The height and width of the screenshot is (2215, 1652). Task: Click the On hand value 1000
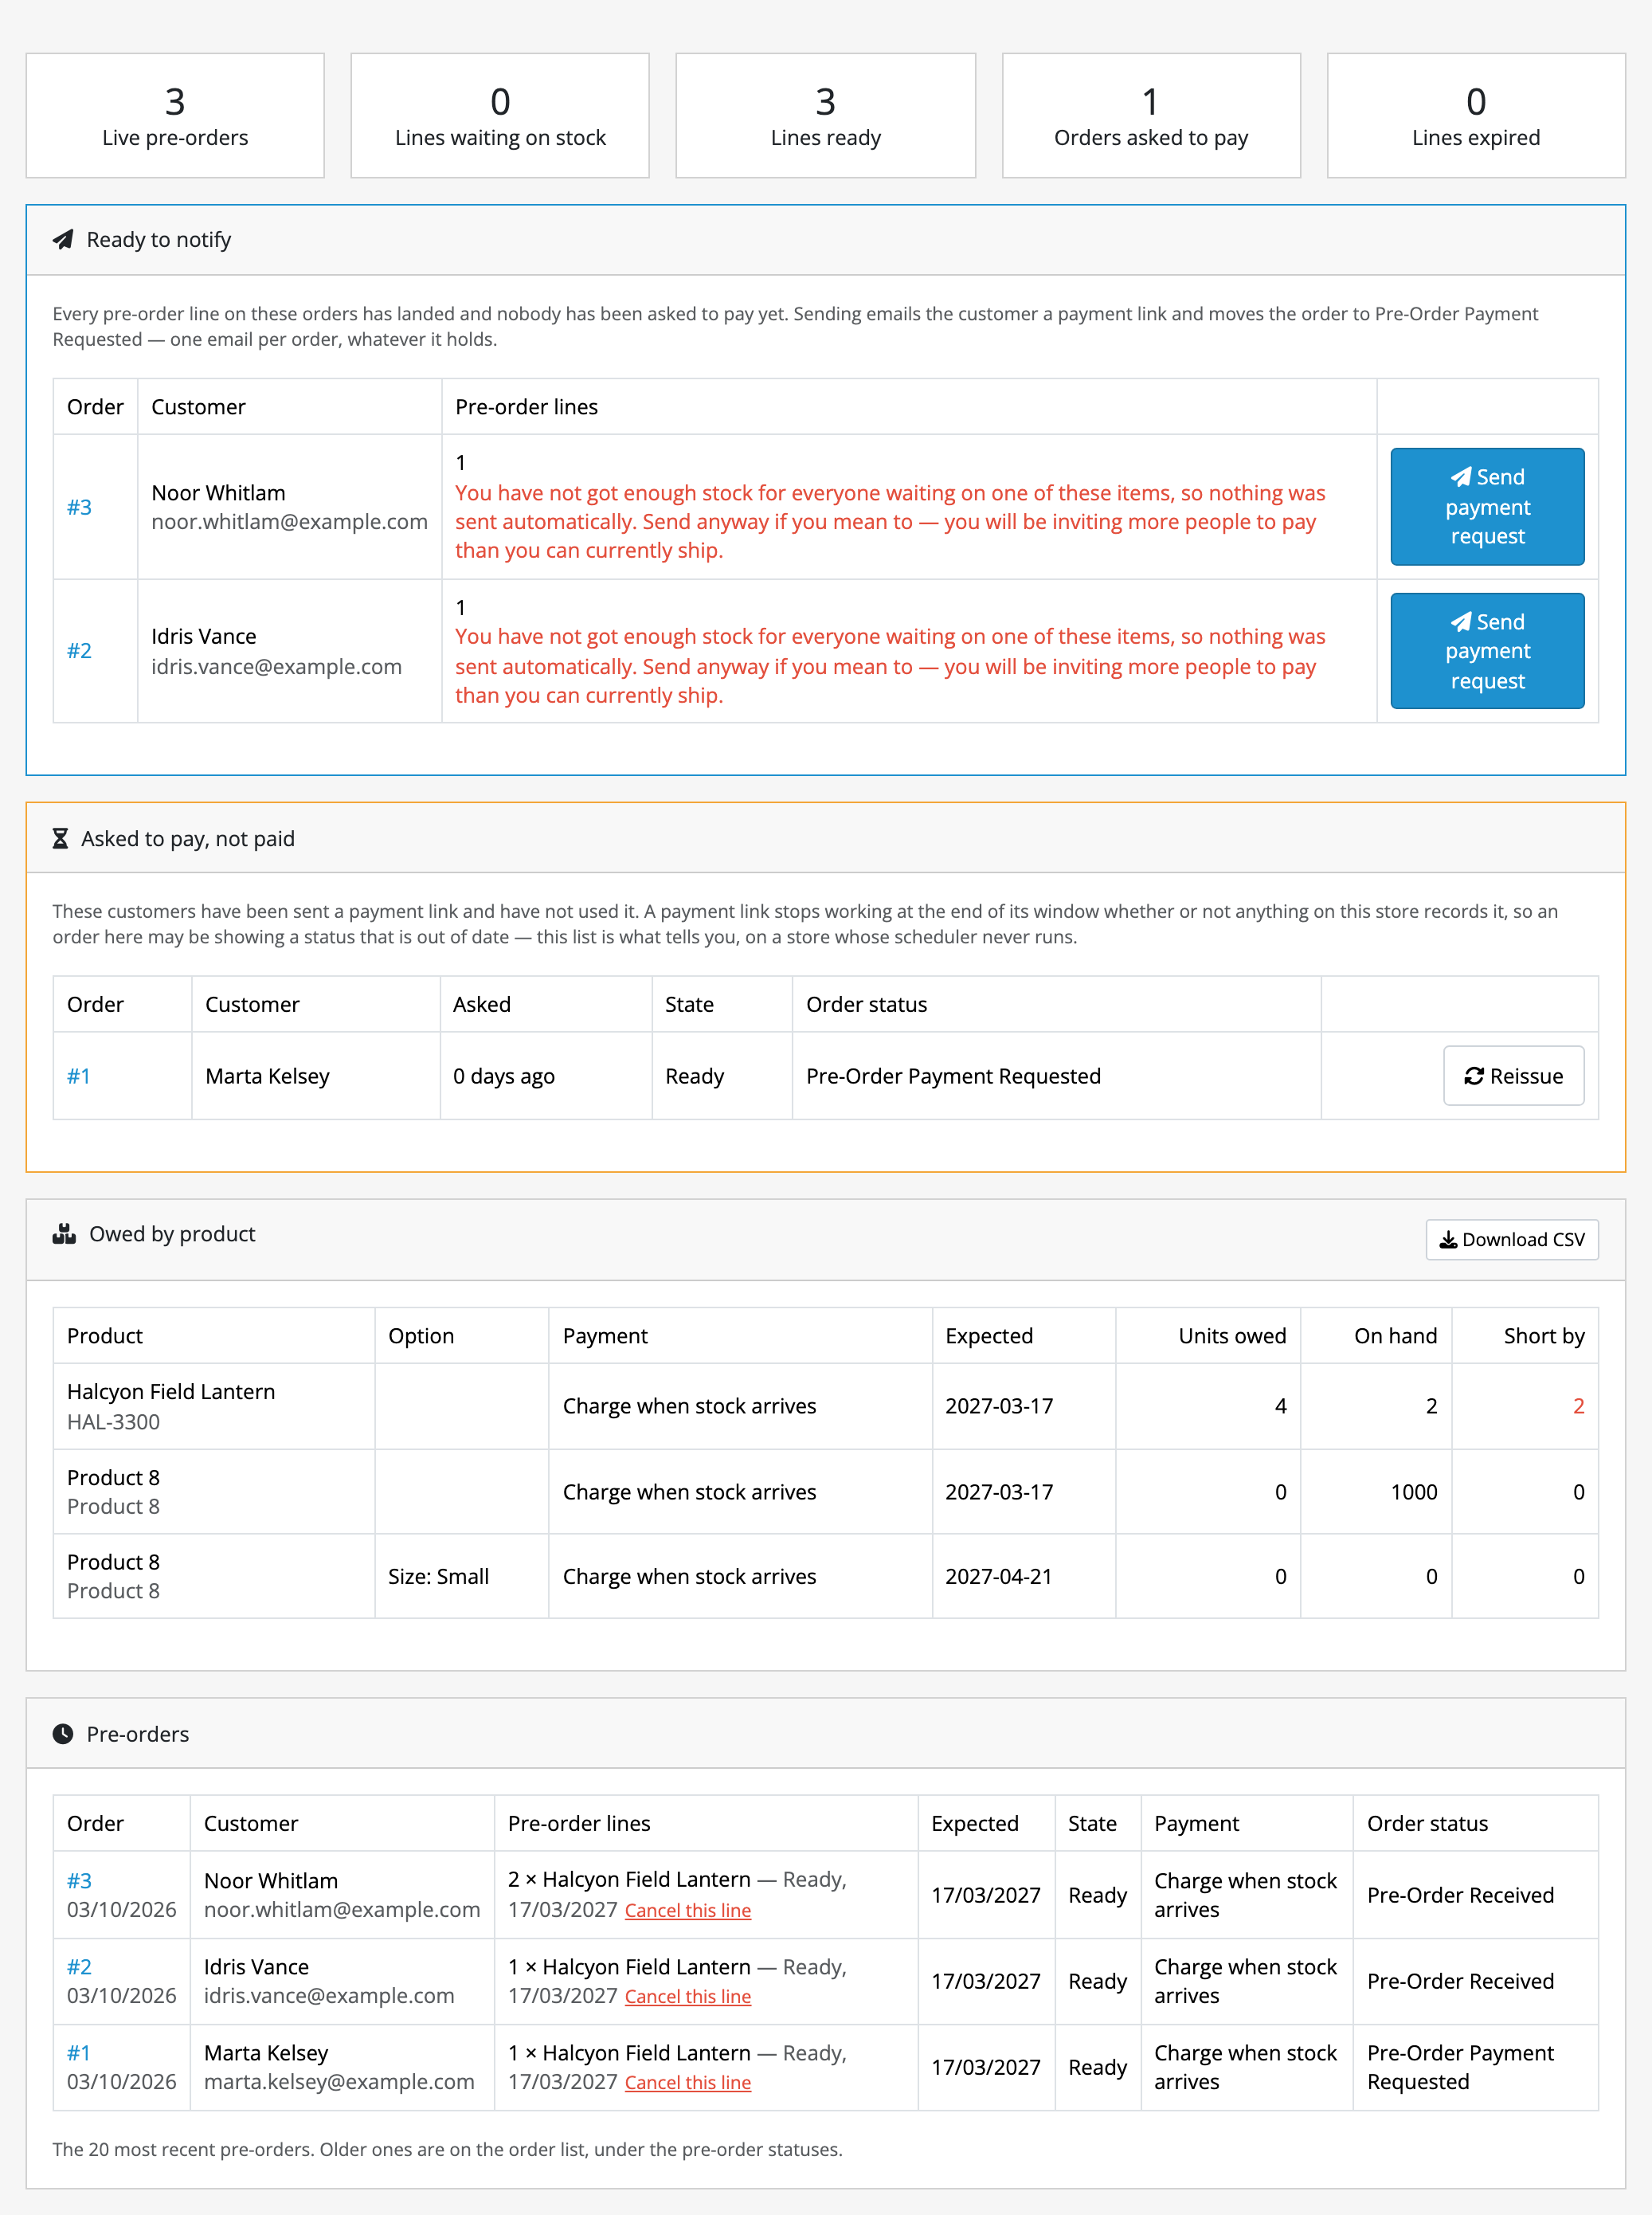[x=1414, y=1492]
